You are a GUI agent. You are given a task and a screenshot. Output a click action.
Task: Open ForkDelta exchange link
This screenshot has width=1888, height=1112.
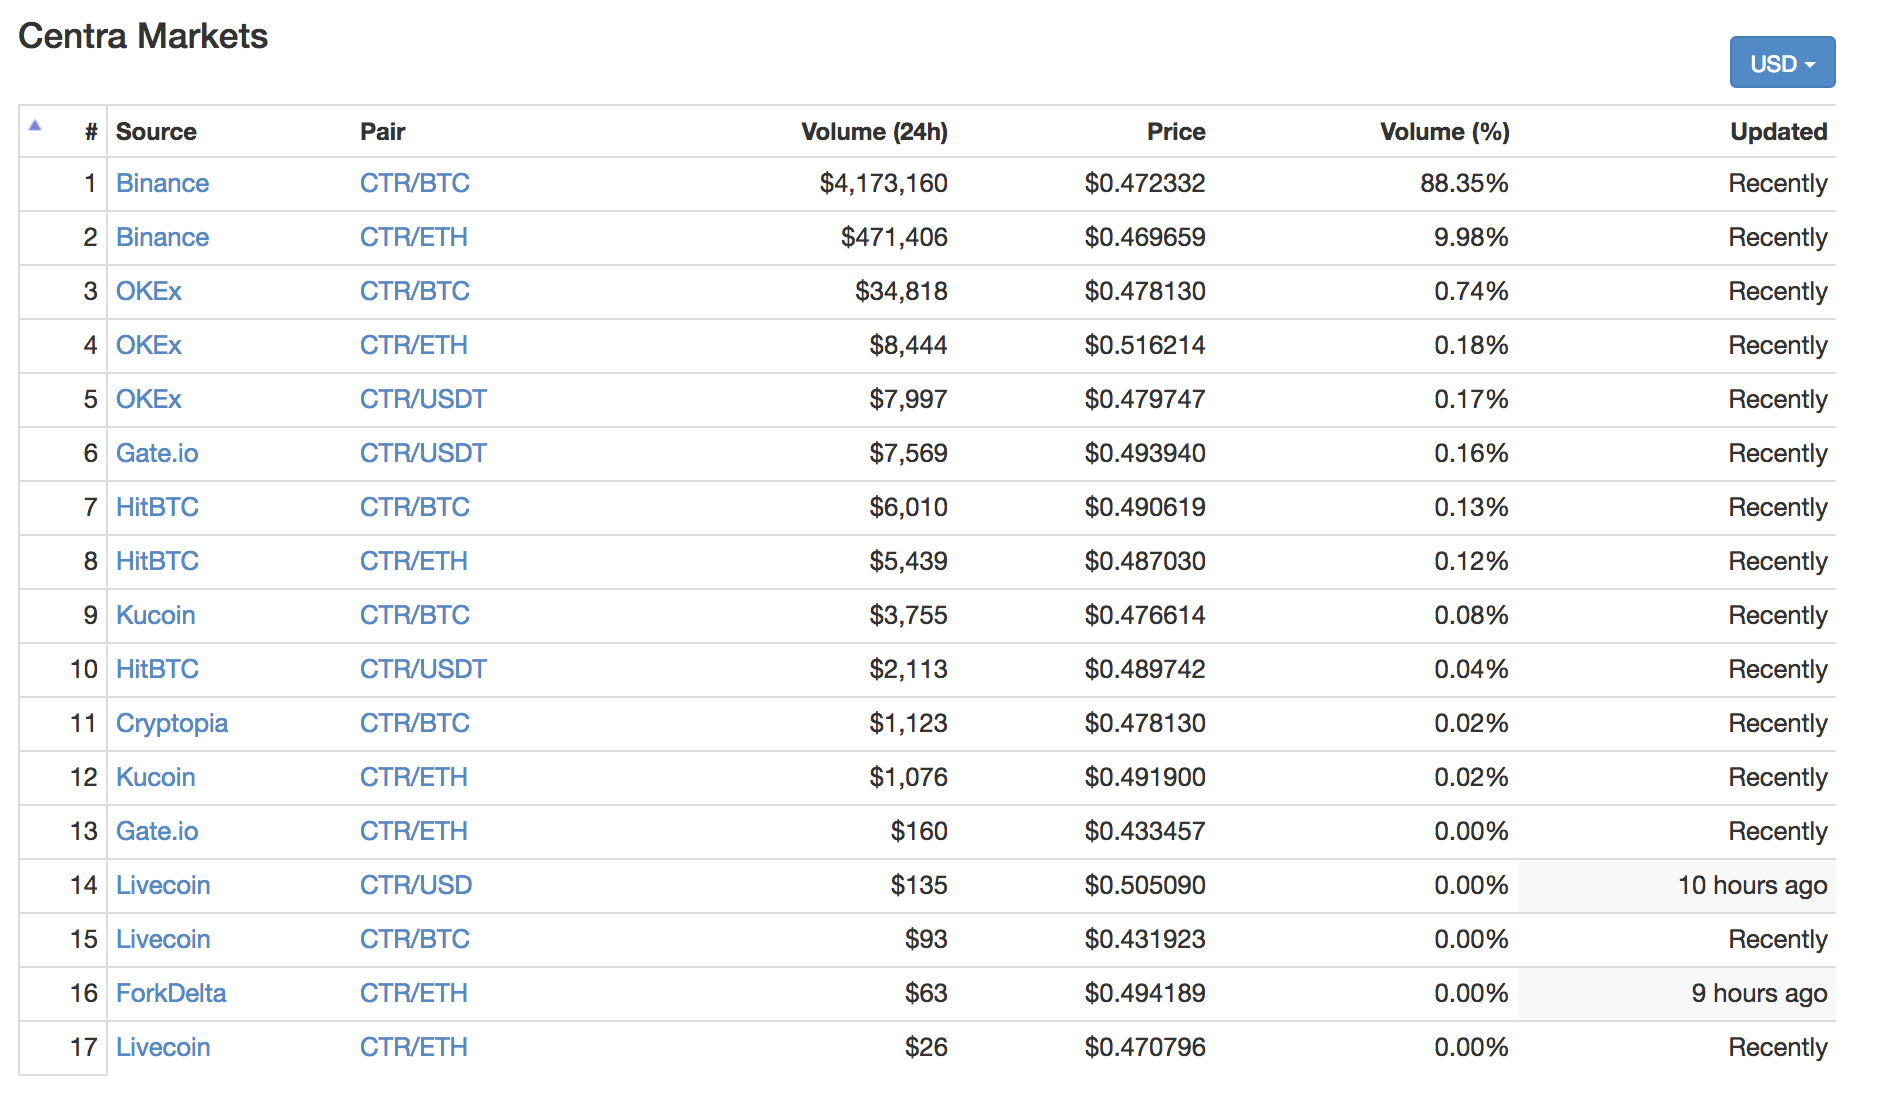pos(171,993)
